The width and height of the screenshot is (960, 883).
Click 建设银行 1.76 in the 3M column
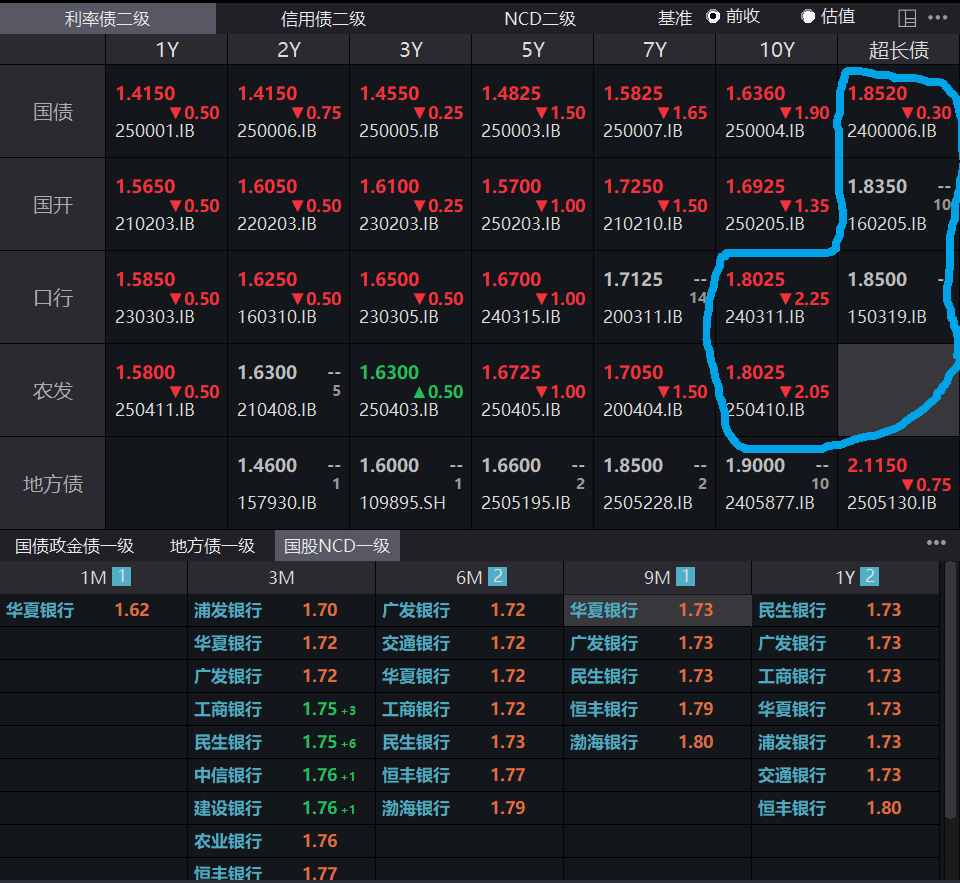point(281,808)
